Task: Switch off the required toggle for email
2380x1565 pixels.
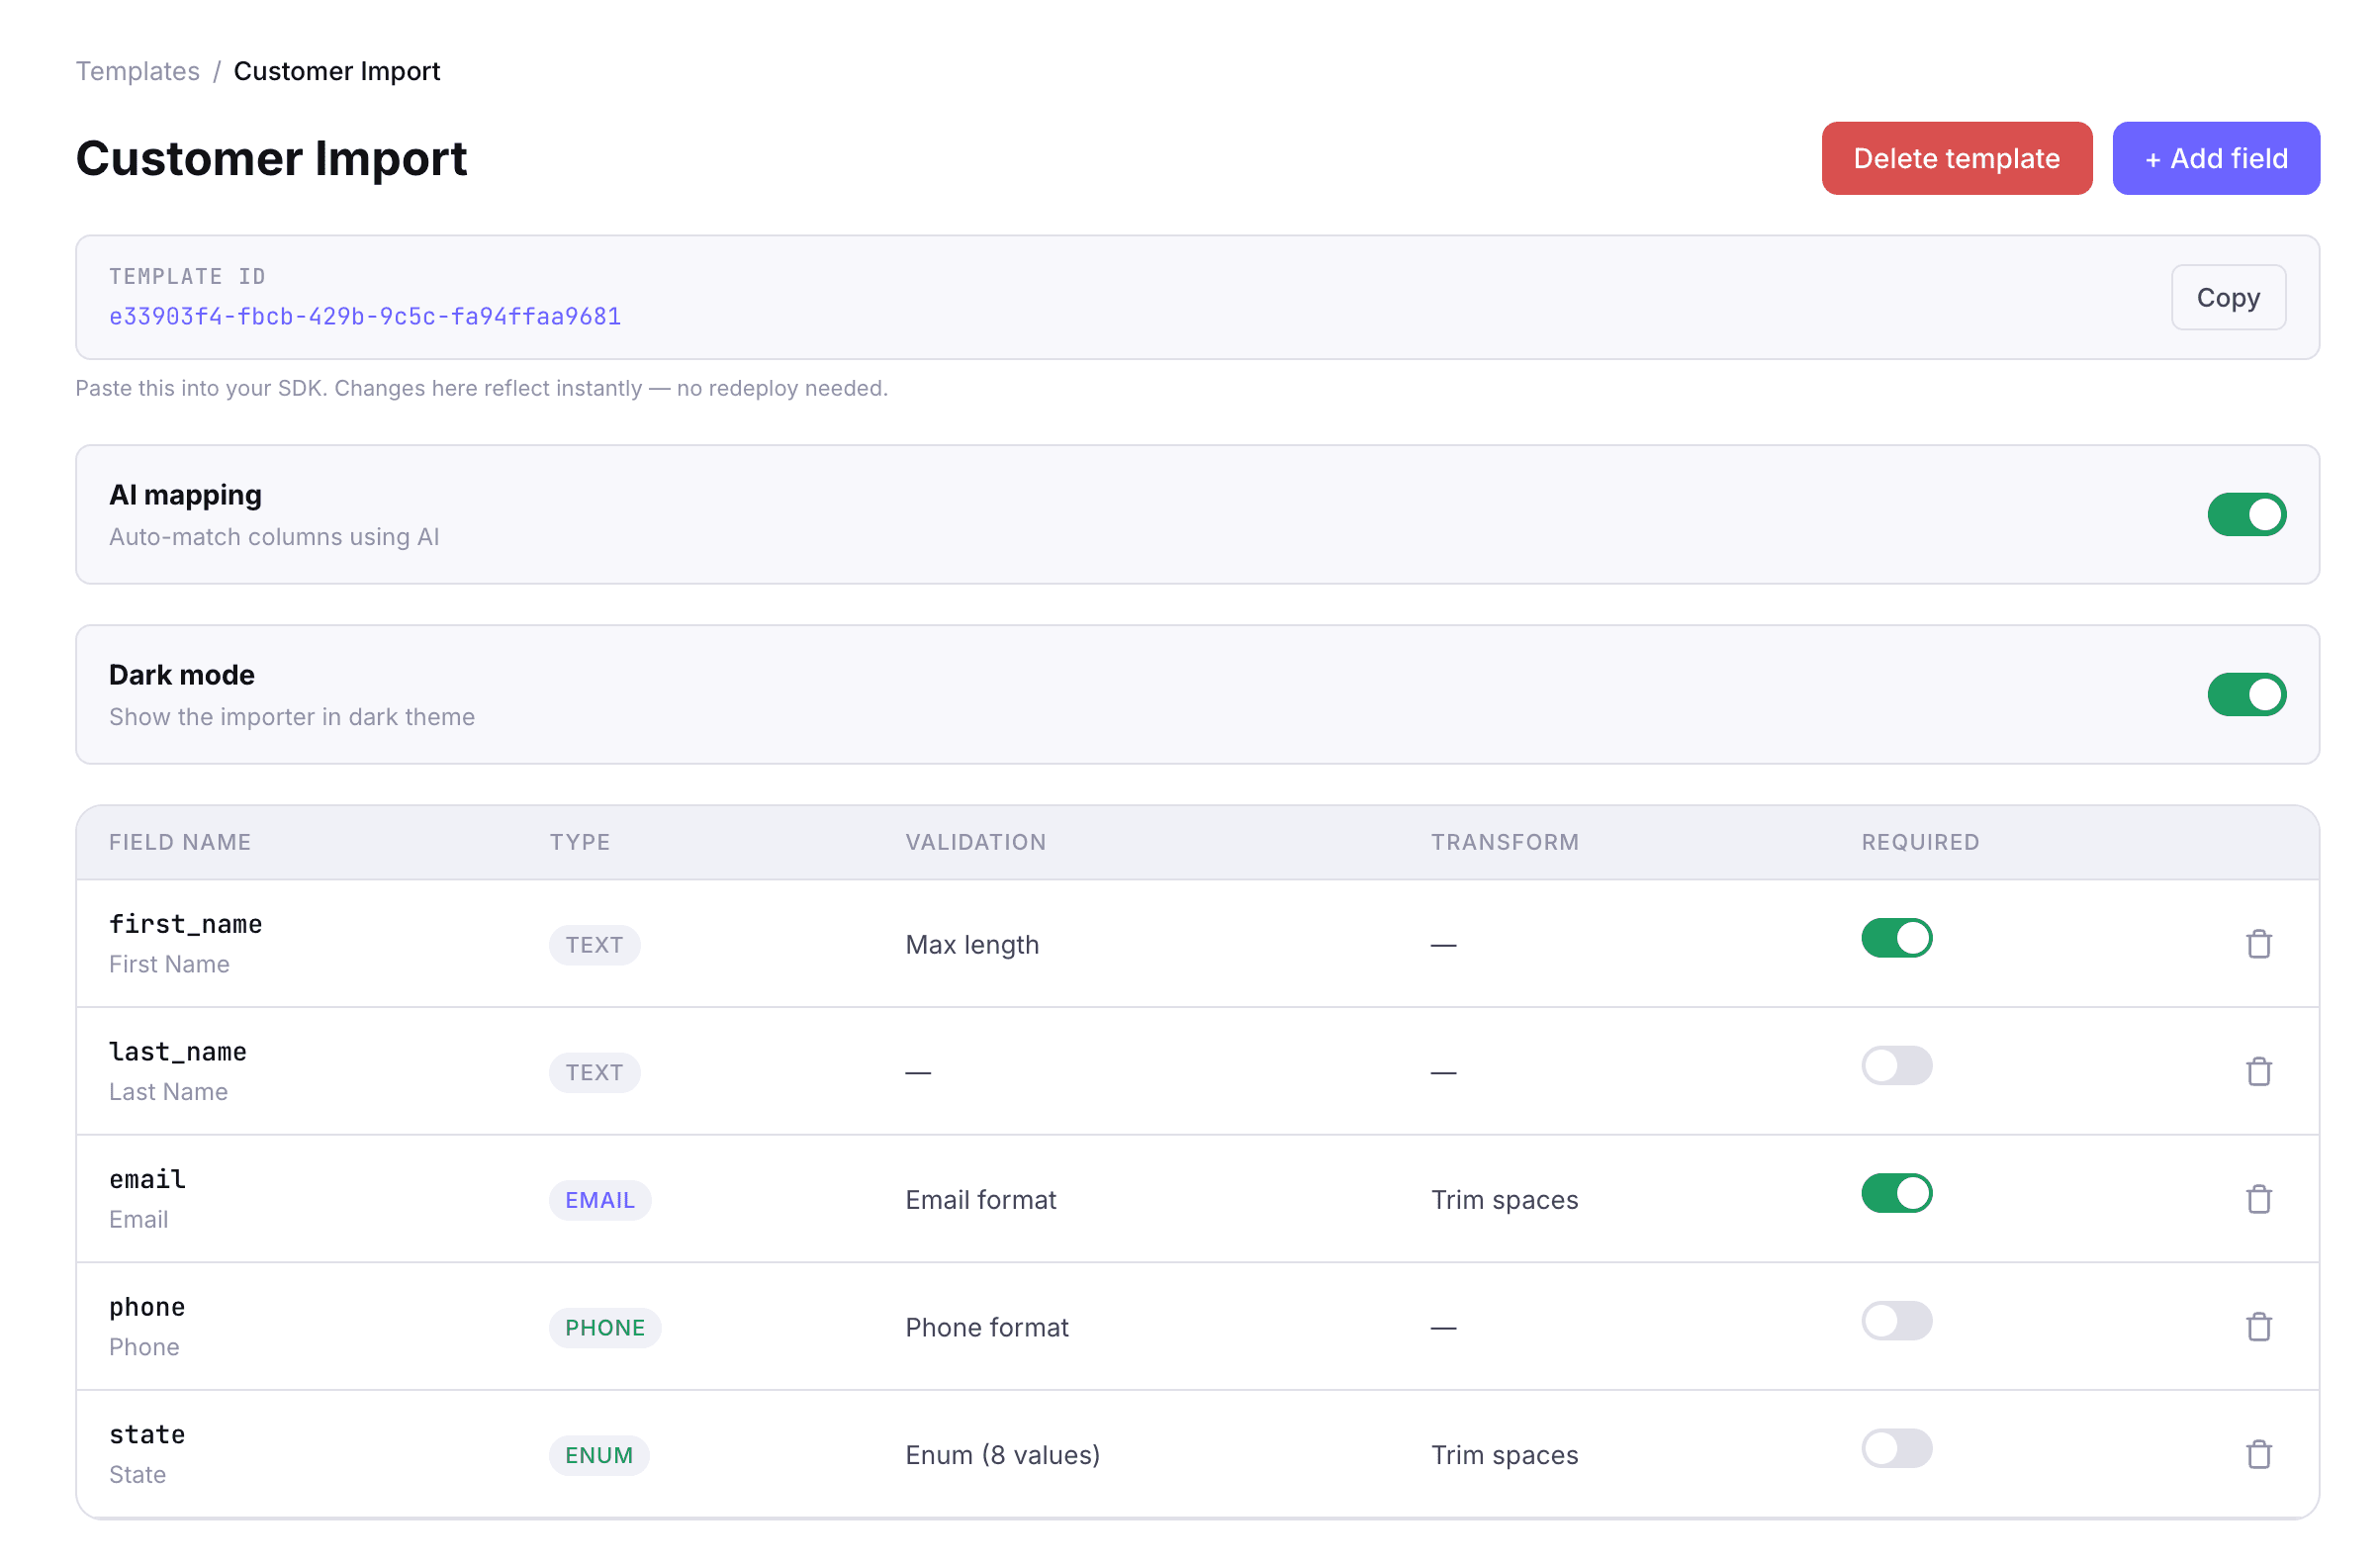Action: (1896, 1193)
